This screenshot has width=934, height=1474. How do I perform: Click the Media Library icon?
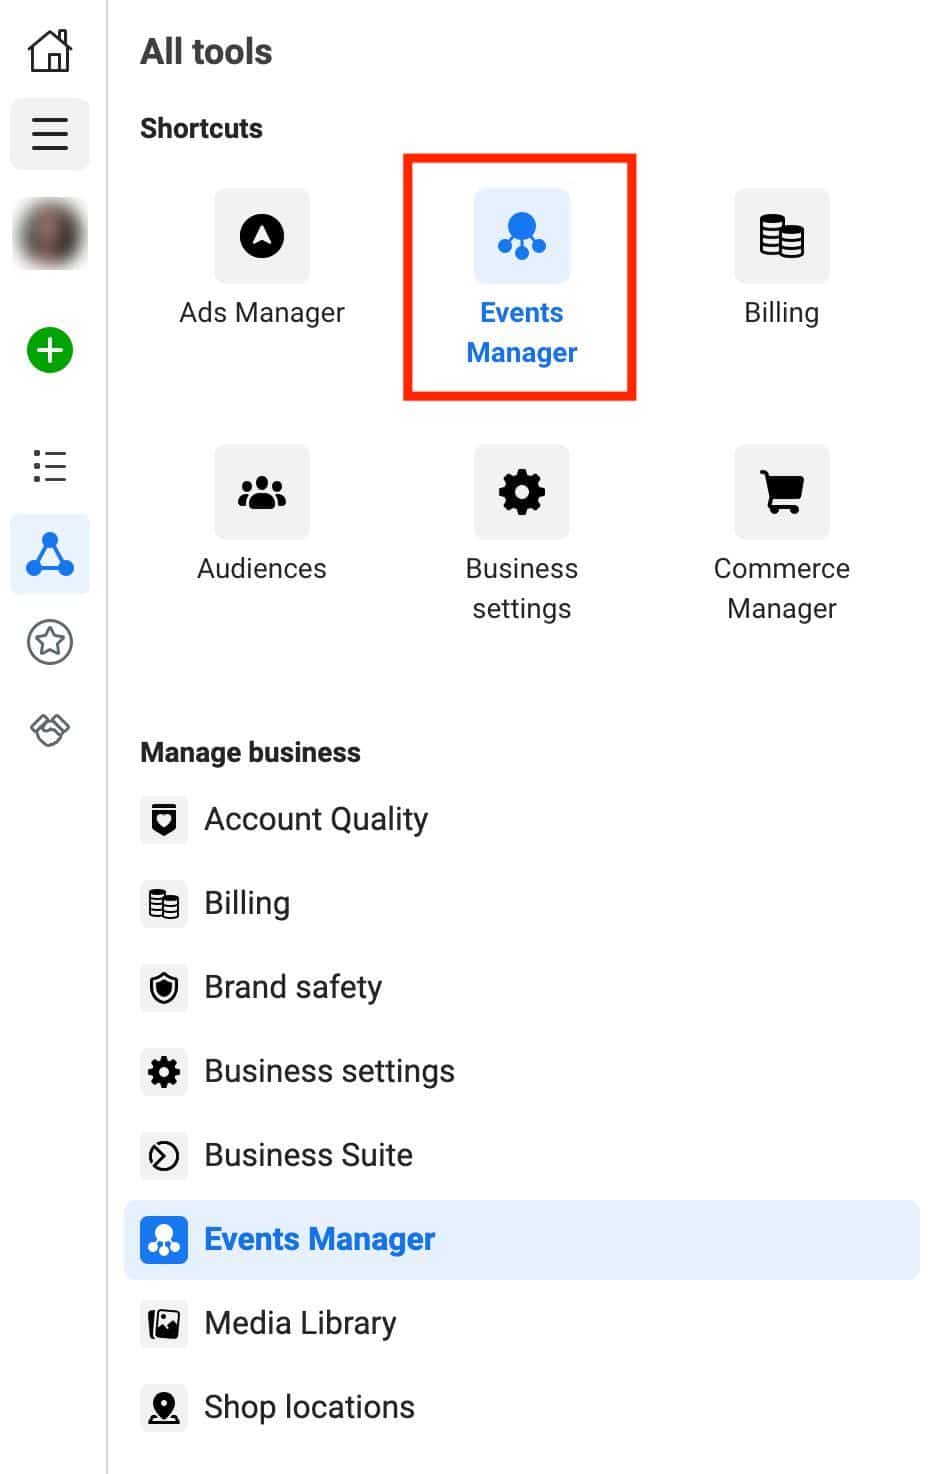tap(164, 1323)
